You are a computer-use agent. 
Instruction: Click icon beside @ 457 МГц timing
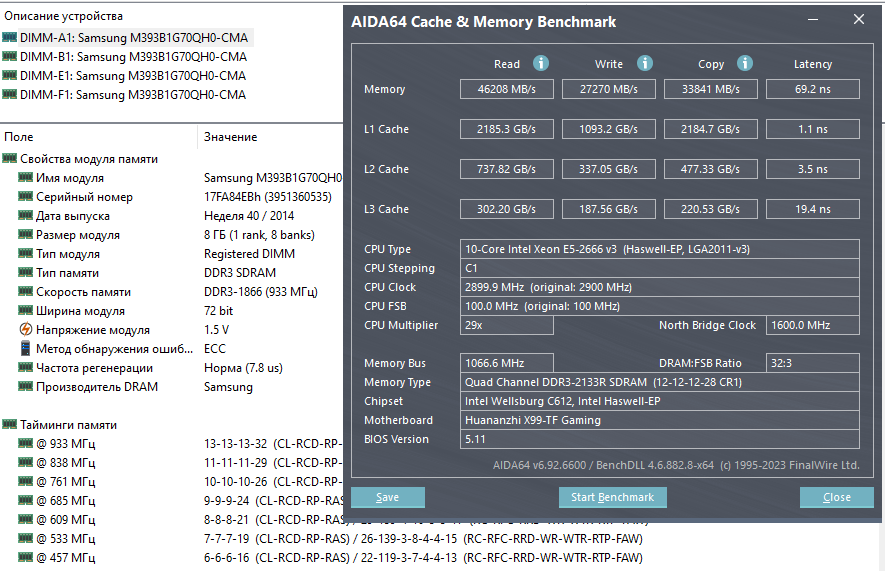25,557
